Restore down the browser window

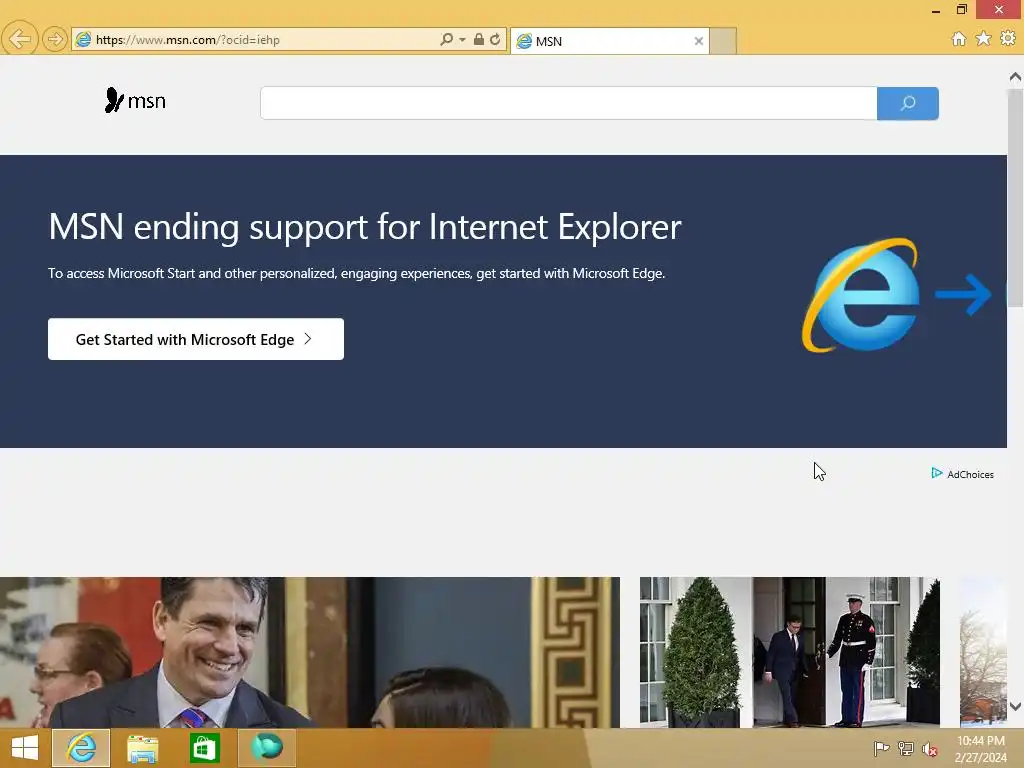961,9
